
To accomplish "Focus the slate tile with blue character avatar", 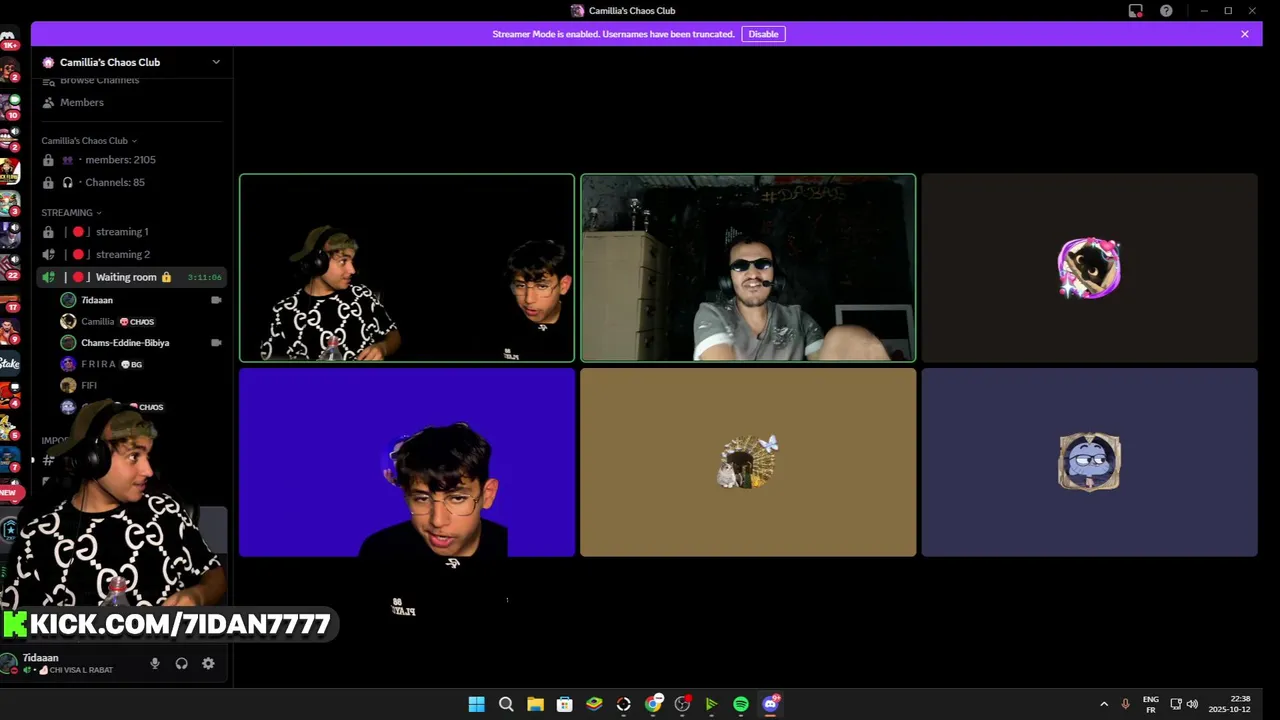I will coord(1089,462).
